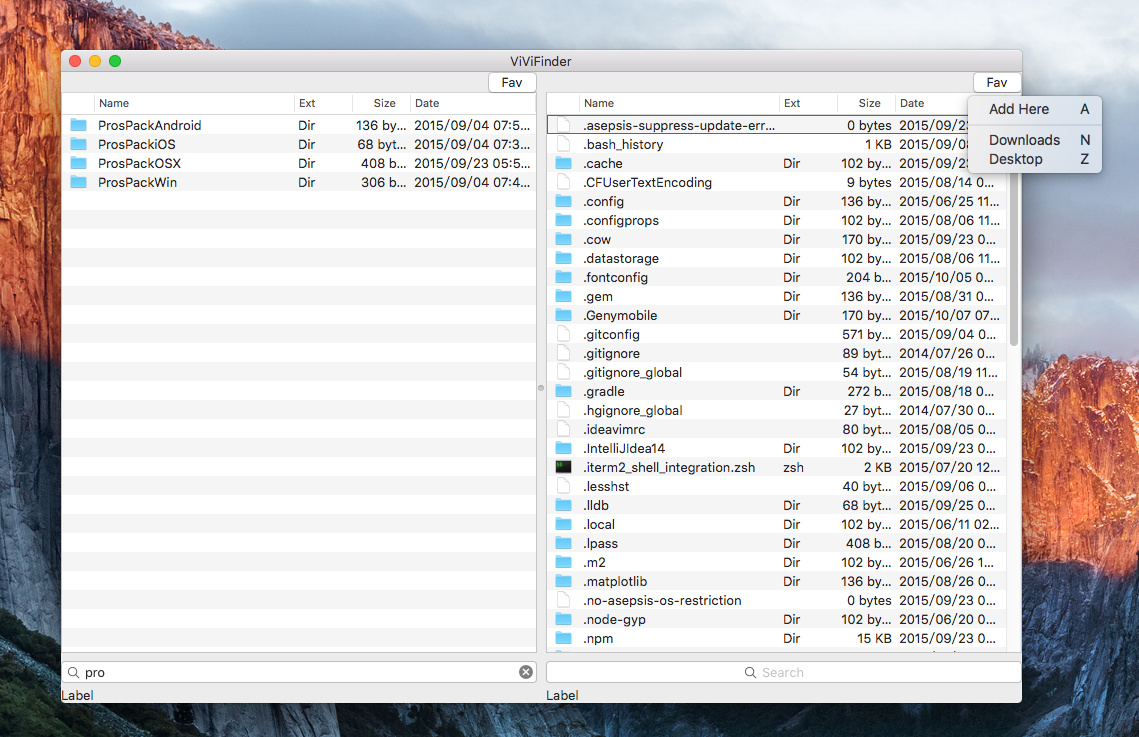
Task: Click the .iterm2_shell_integration.zsh terminal icon
Action: (x=564, y=467)
